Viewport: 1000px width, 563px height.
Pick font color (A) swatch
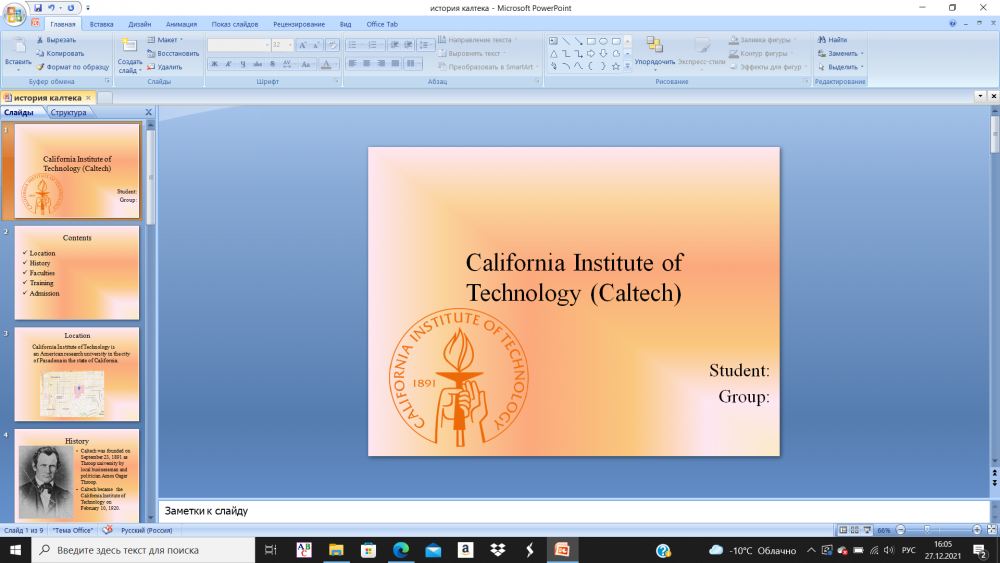pyautogui.click(x=326, y=64)
